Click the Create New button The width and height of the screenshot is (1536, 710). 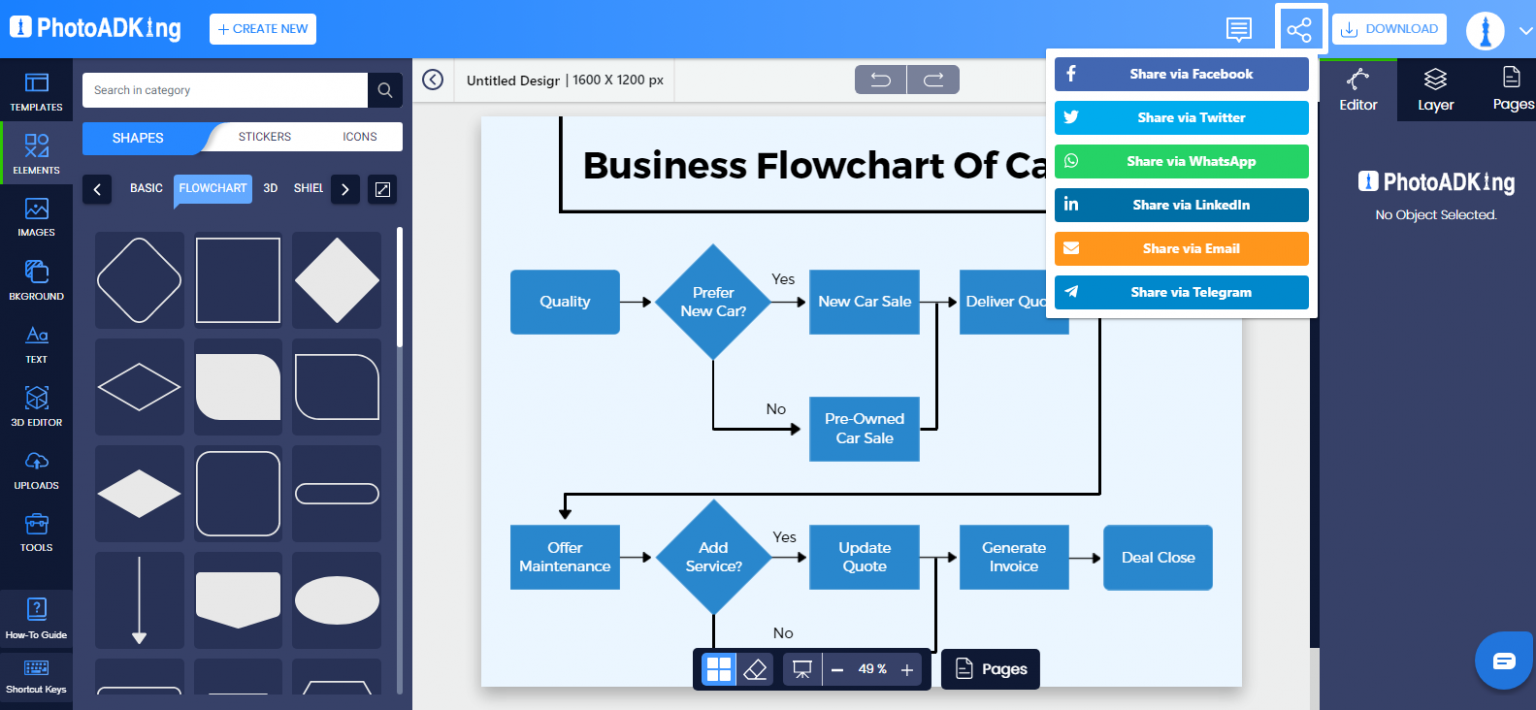(x=263, y=29)
